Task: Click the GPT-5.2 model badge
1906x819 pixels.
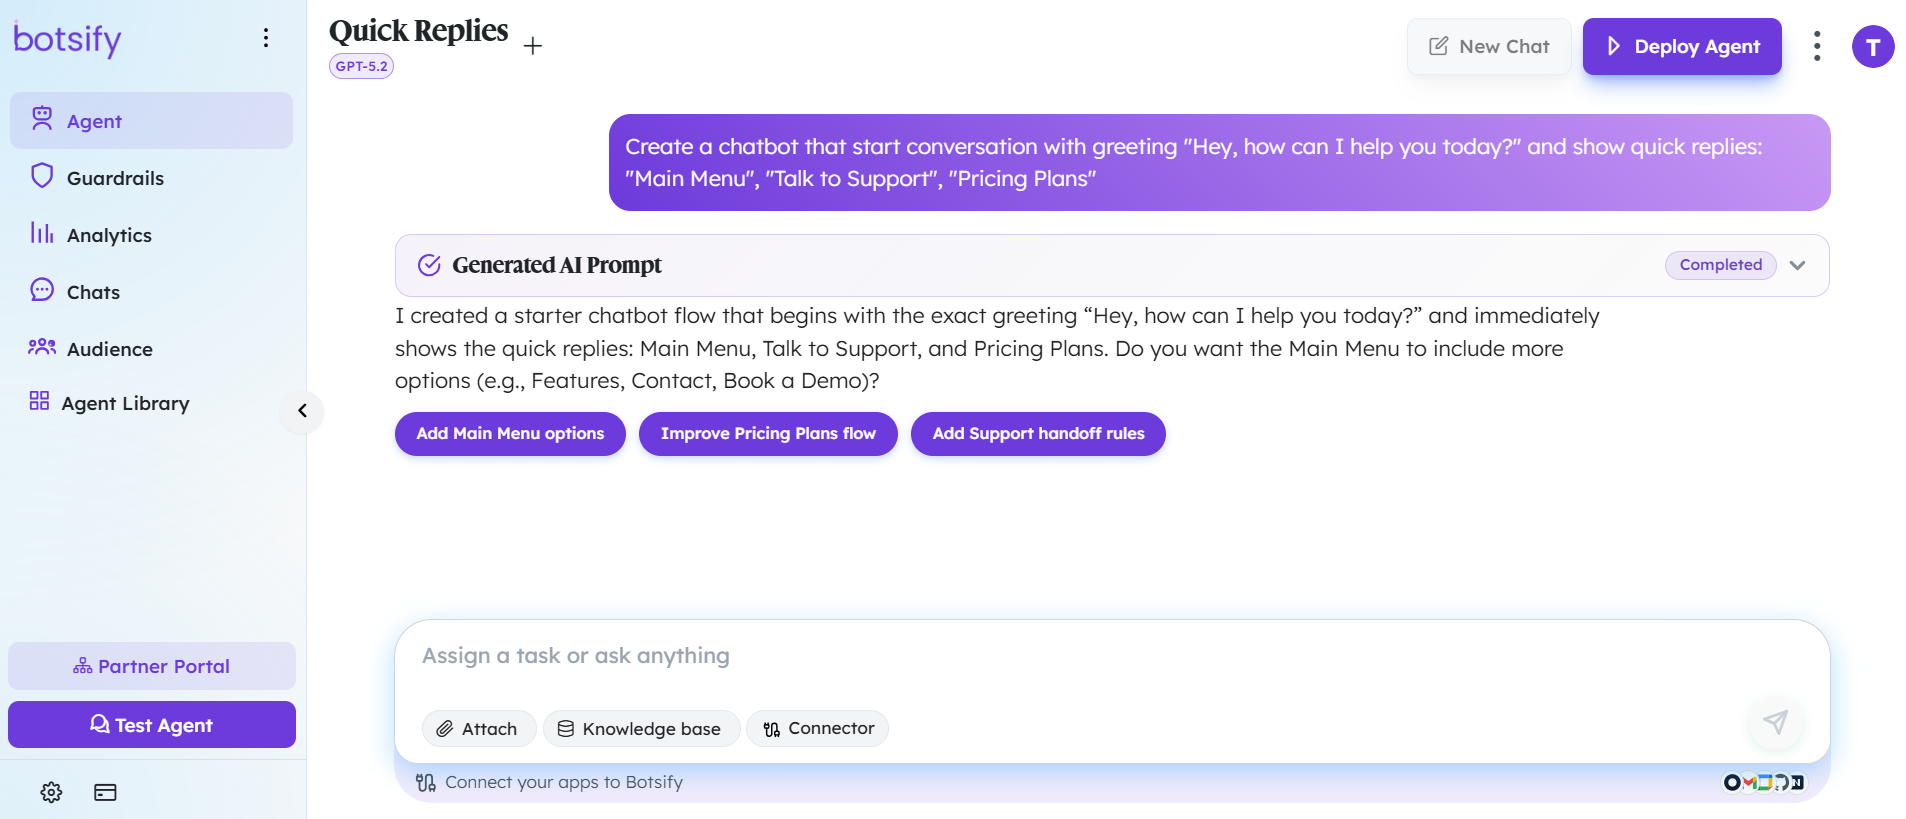Action: click(361, 66)
